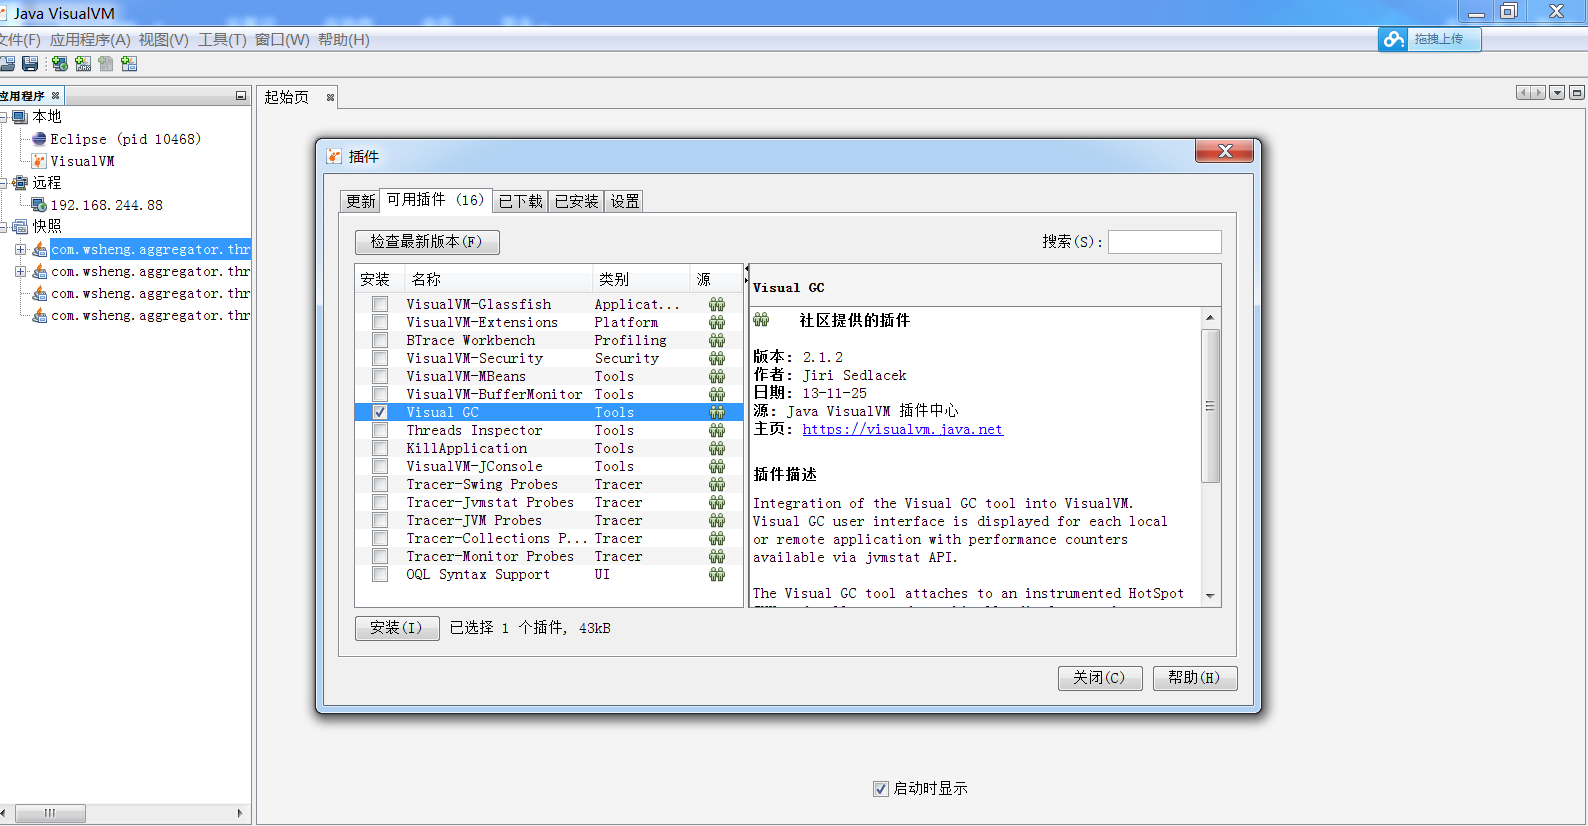Open the document list dropdown arrow at top right
The height and width of the screenshot is (826, 1588).
click(1557, 93)
